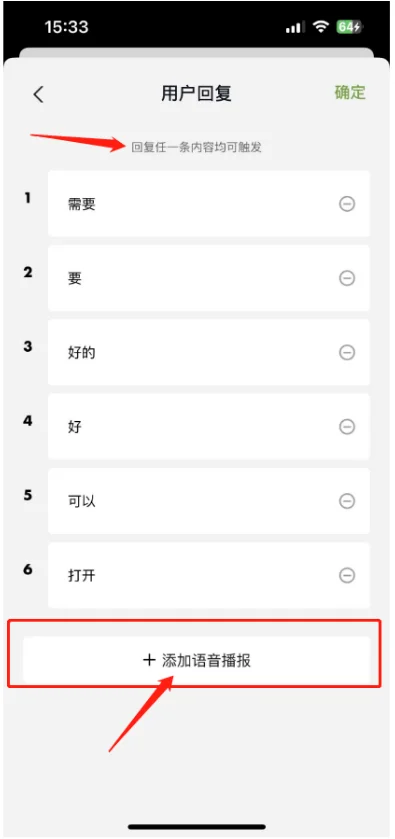Tap the 用户回复 page title

196,94
